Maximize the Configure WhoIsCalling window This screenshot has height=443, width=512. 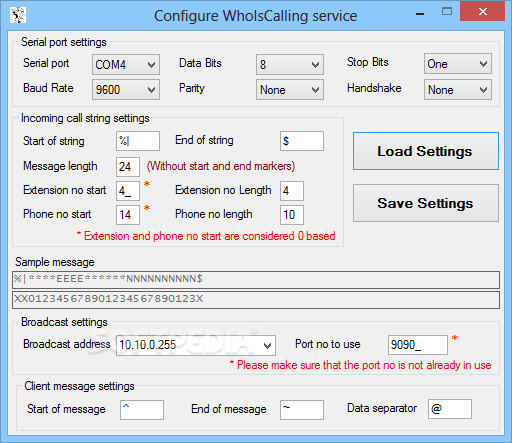(447, 12)
